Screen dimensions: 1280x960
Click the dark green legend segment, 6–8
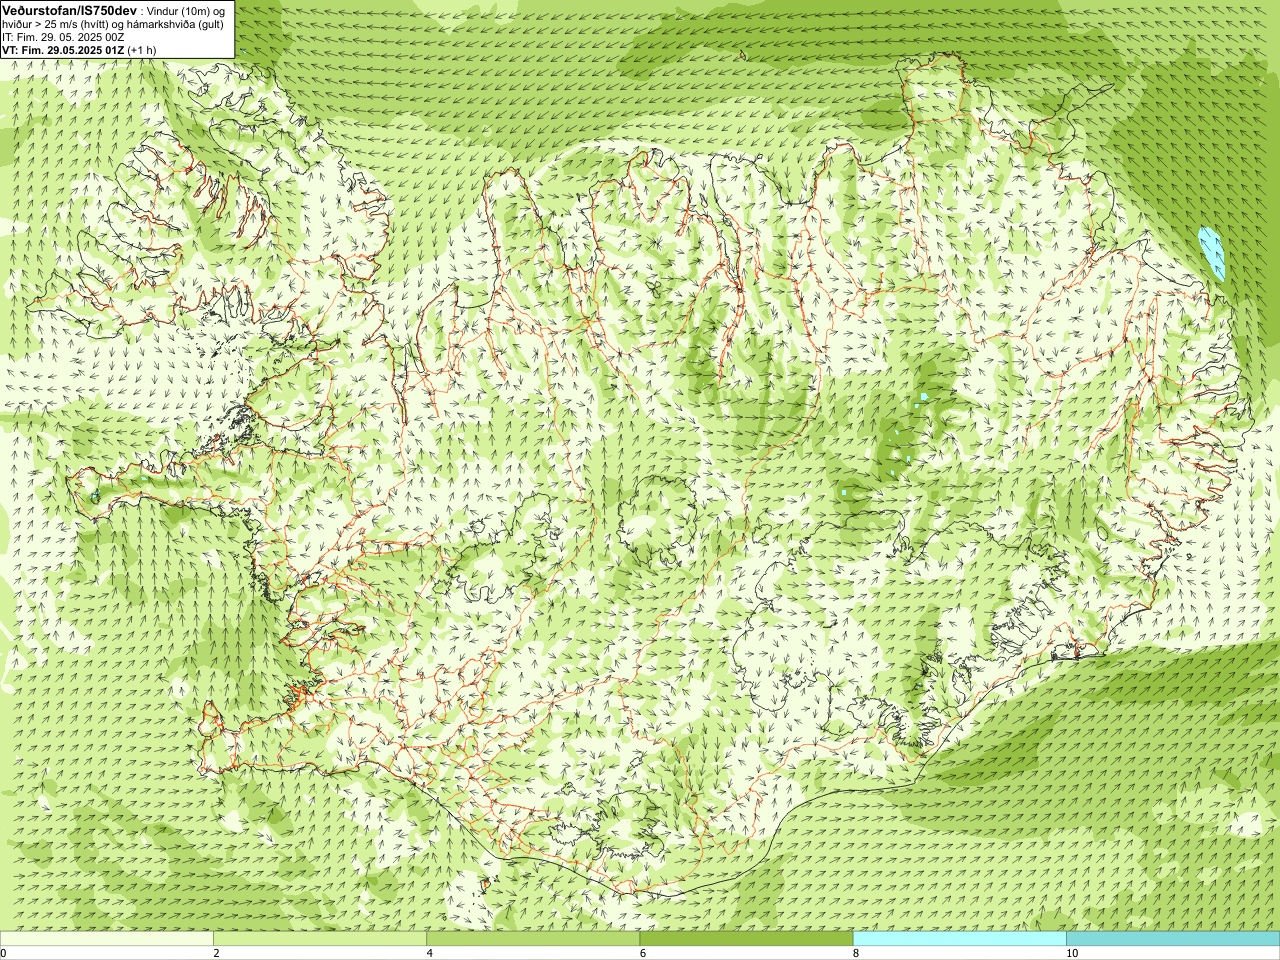[746, 939]
